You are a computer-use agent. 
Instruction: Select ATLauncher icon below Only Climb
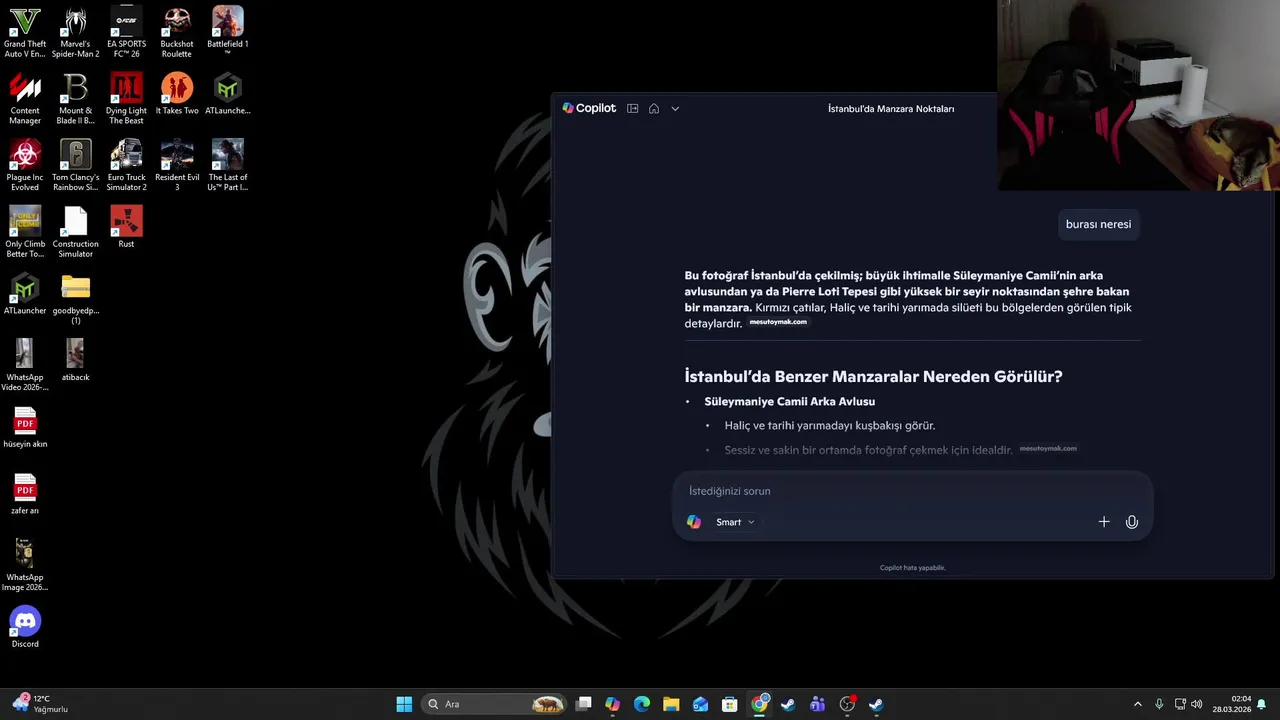point(25,294)
